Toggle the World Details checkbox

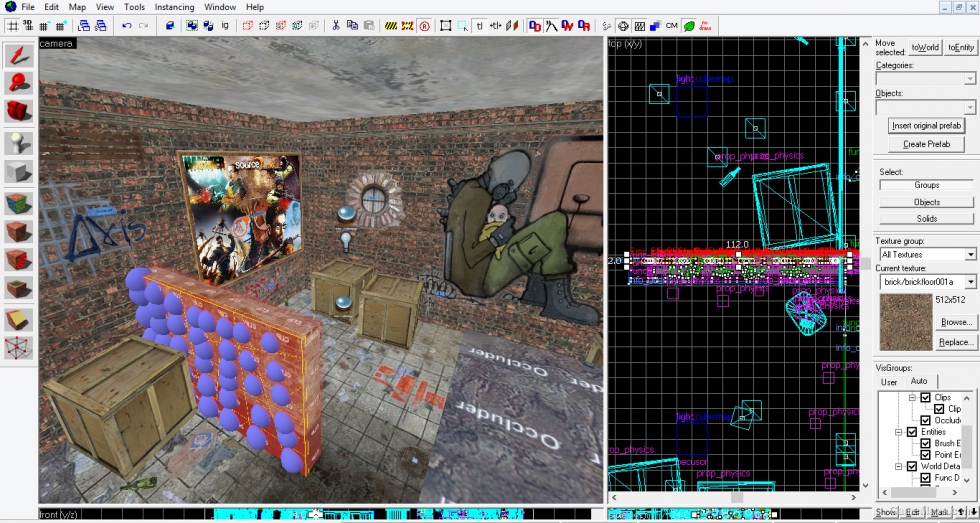pos(912,466)
